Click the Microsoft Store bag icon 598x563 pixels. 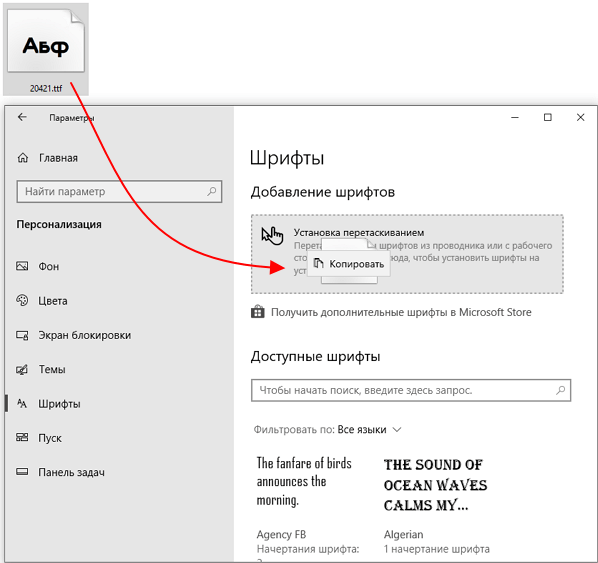[x=258, y=312]
